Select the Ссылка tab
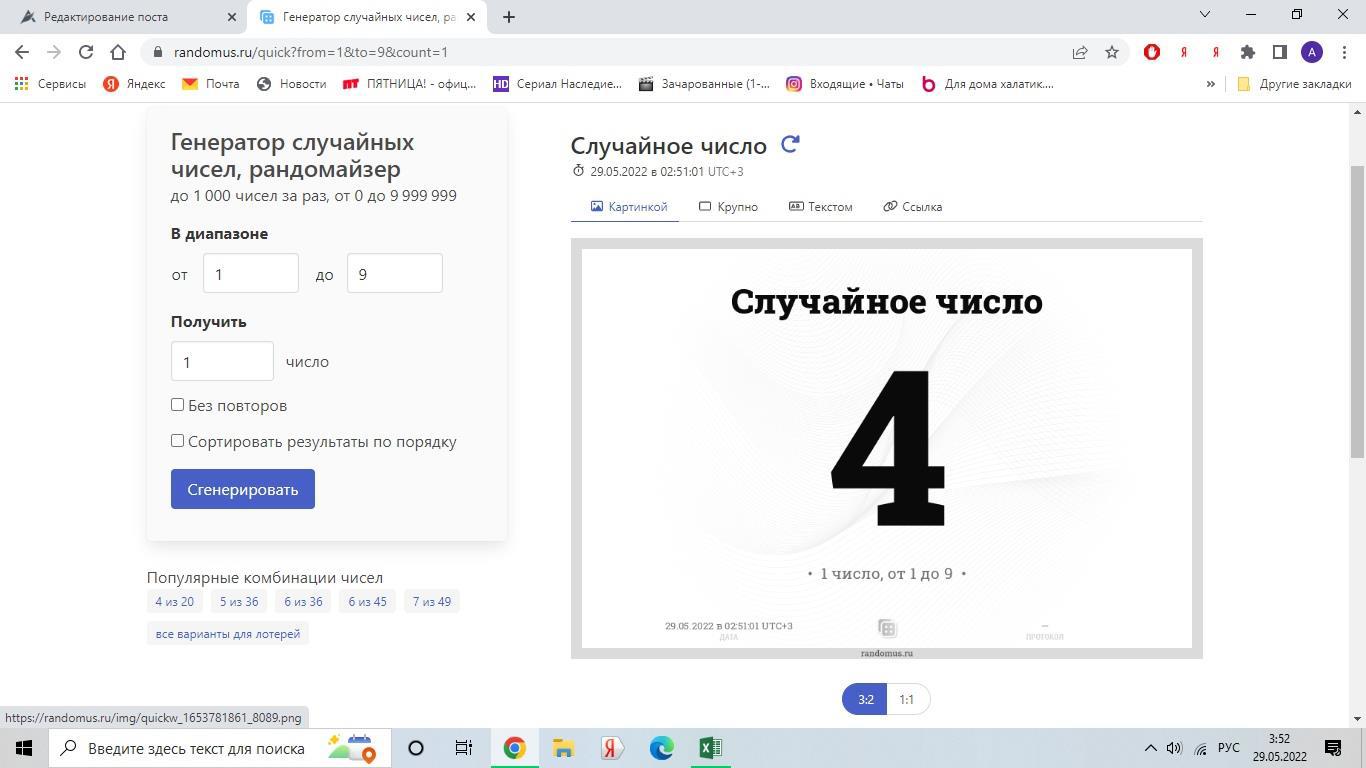This screenshot has height=768, width=1366. coord(912,206)
